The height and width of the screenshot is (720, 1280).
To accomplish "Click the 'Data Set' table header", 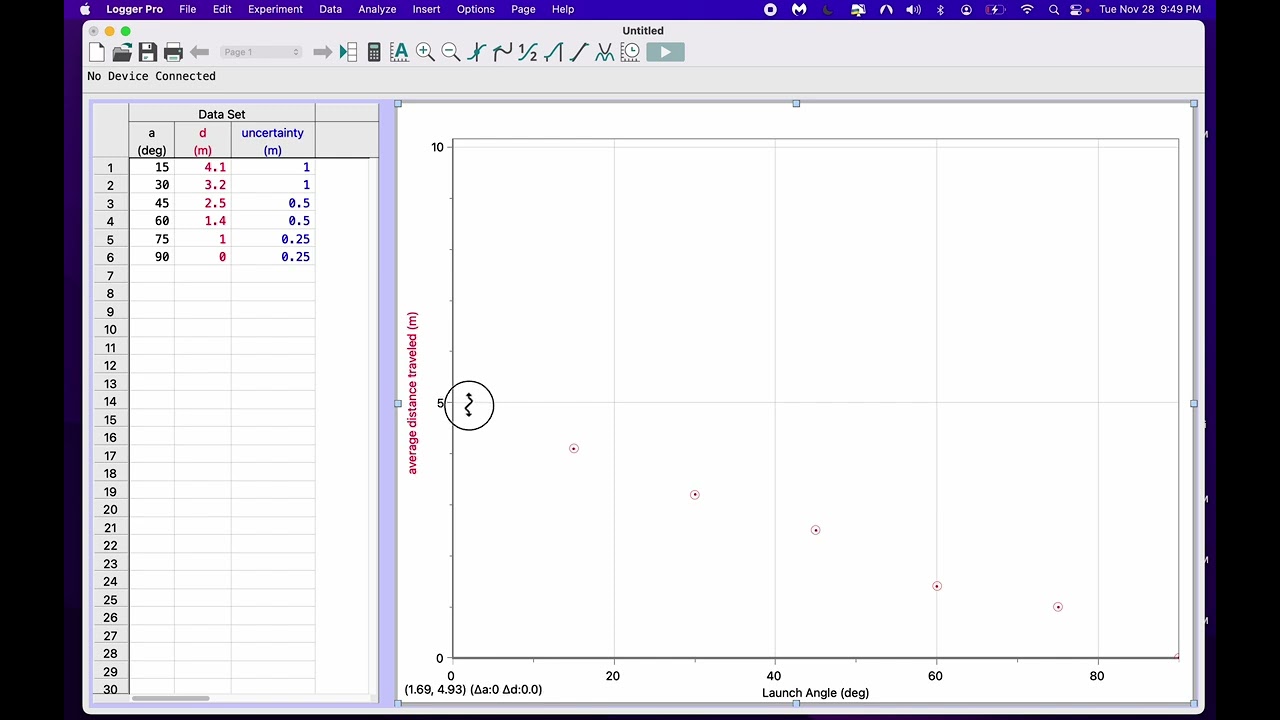I will 222,114.
